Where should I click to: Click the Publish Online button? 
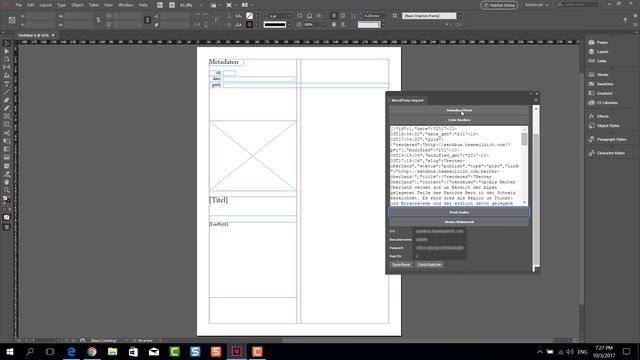499,5
